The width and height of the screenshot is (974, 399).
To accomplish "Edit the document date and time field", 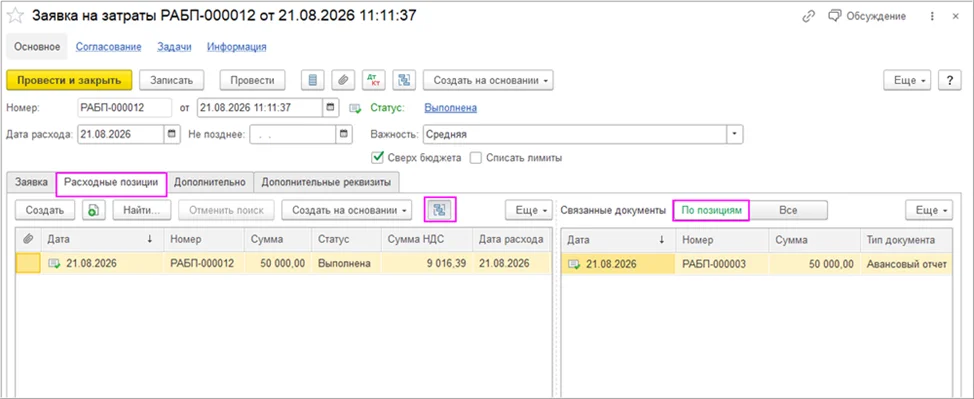I will (260, 108).
